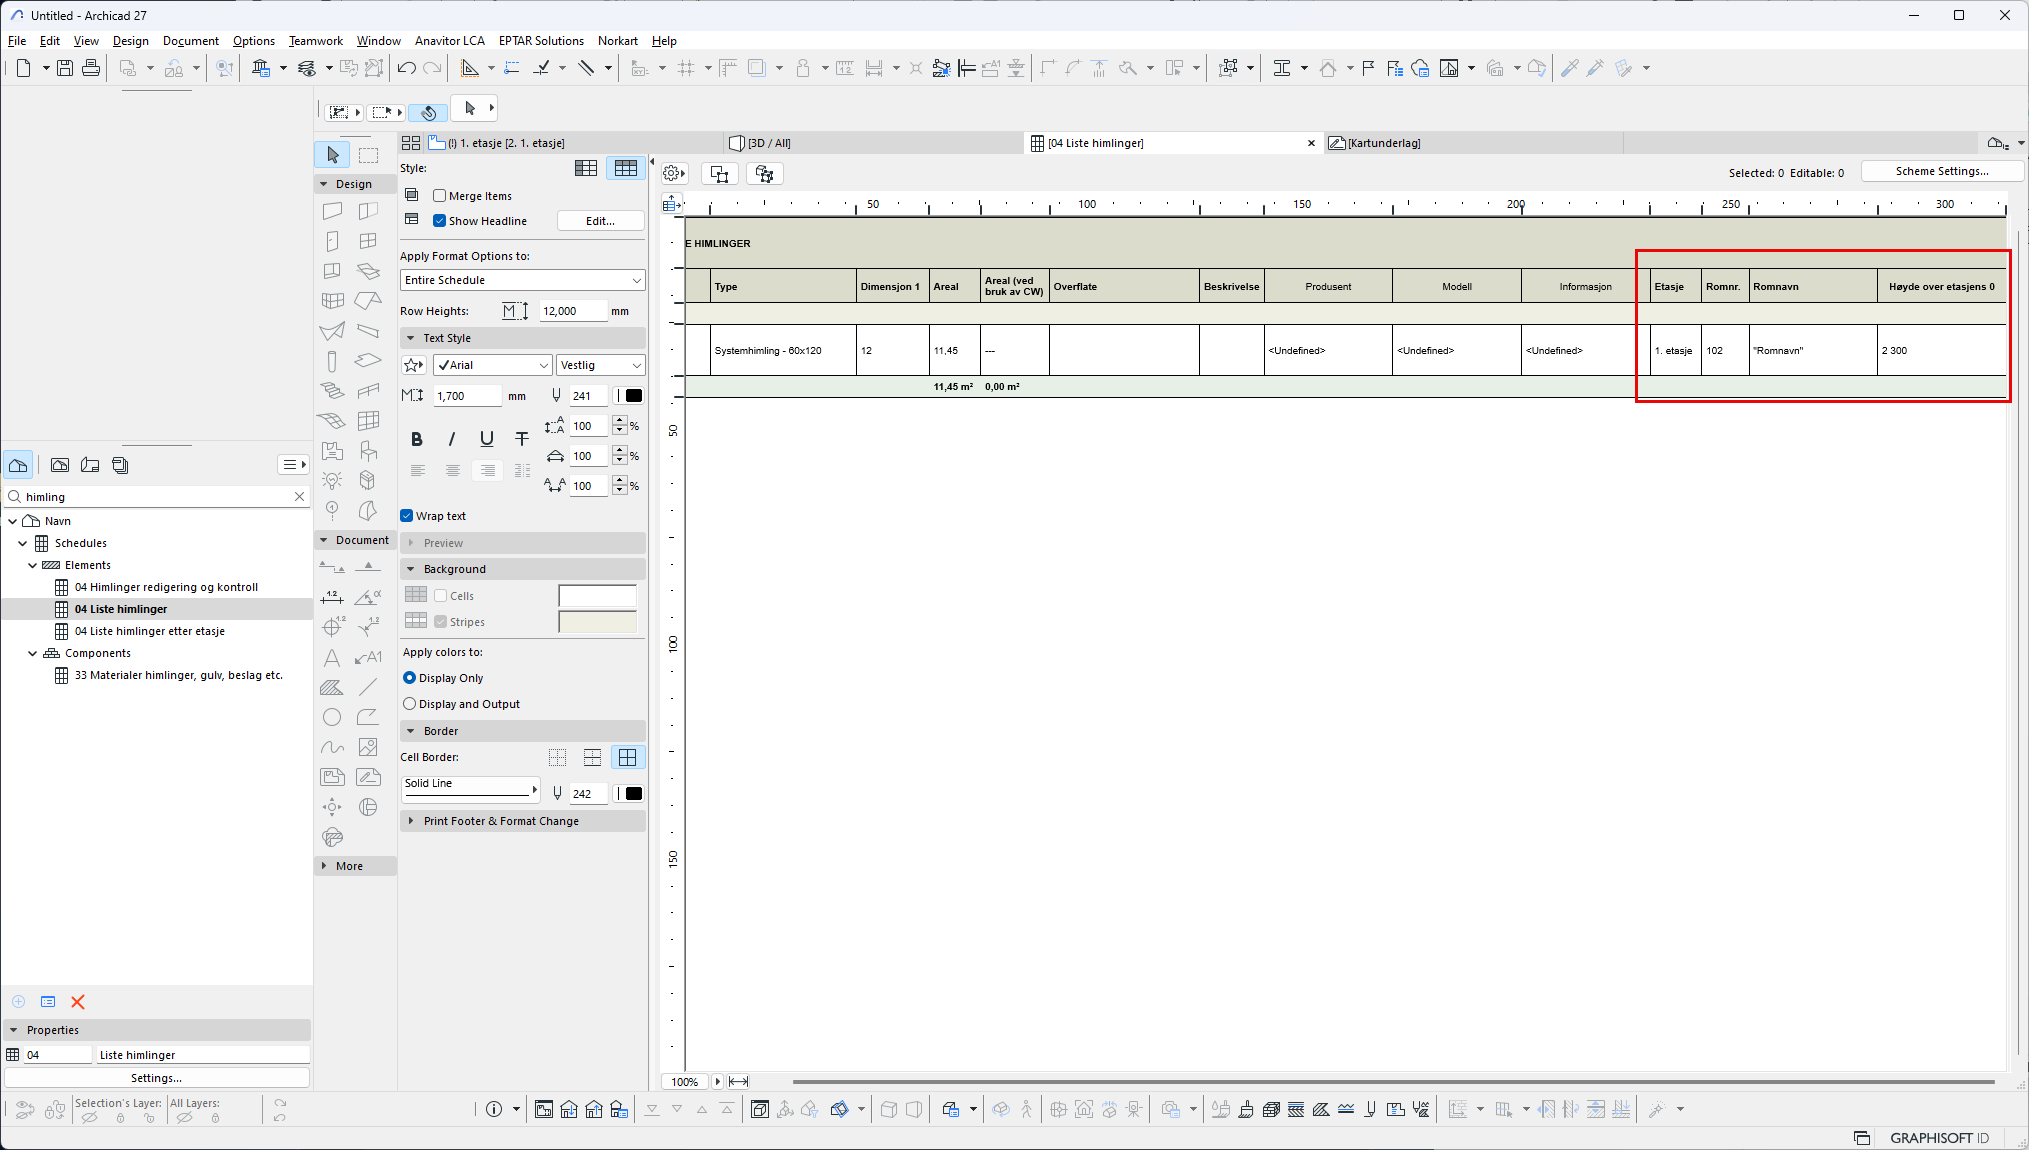The height and width of the screenshot is (1150, 2029).
Task: Open the Arial font dropdown
Action: click(x=493, y=365)
